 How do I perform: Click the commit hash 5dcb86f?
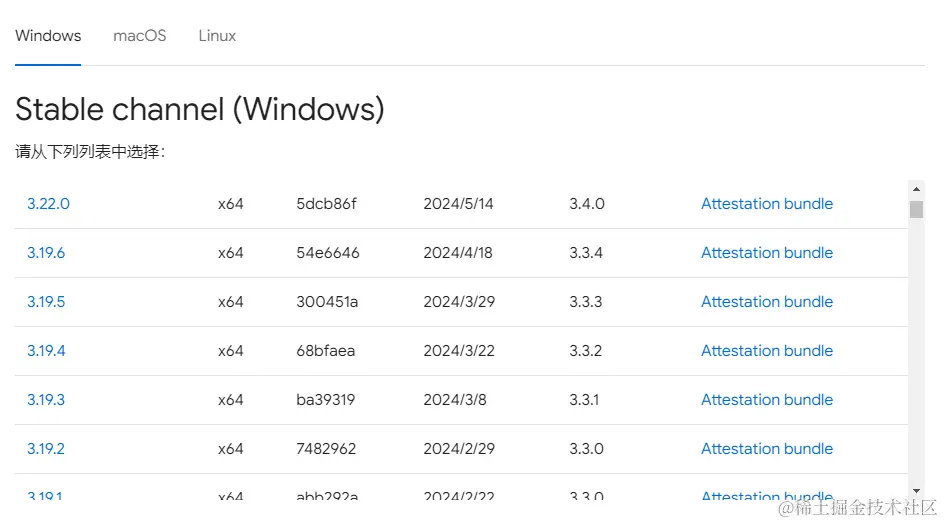326,204
